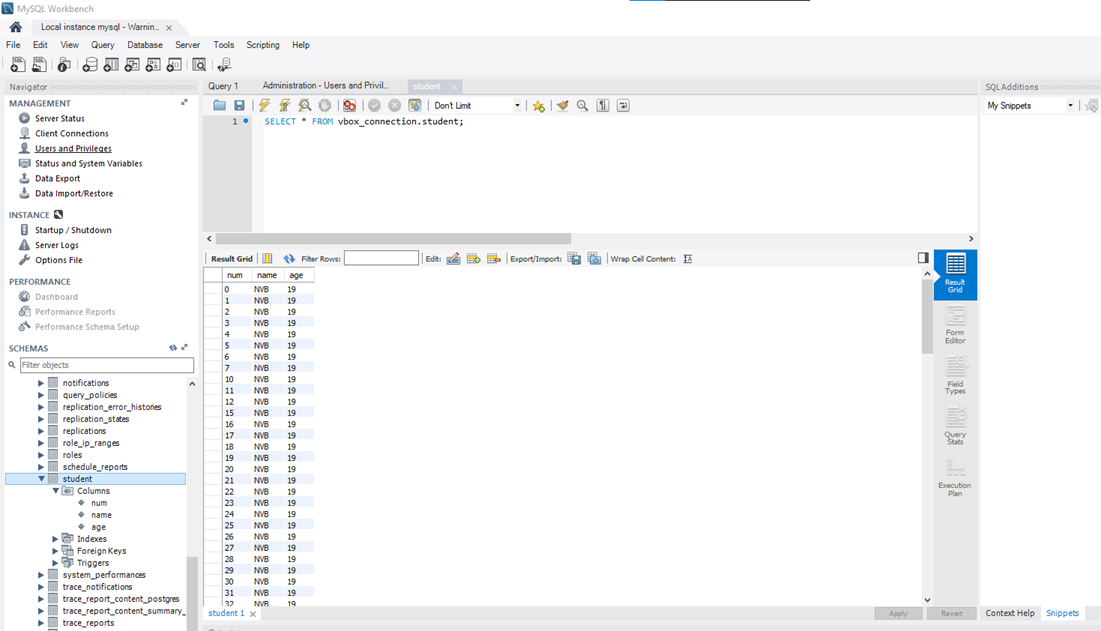Viewport: 1101px width, 631px height.
Task: Toggle Wrap Cell Content option
Action: 688,259
